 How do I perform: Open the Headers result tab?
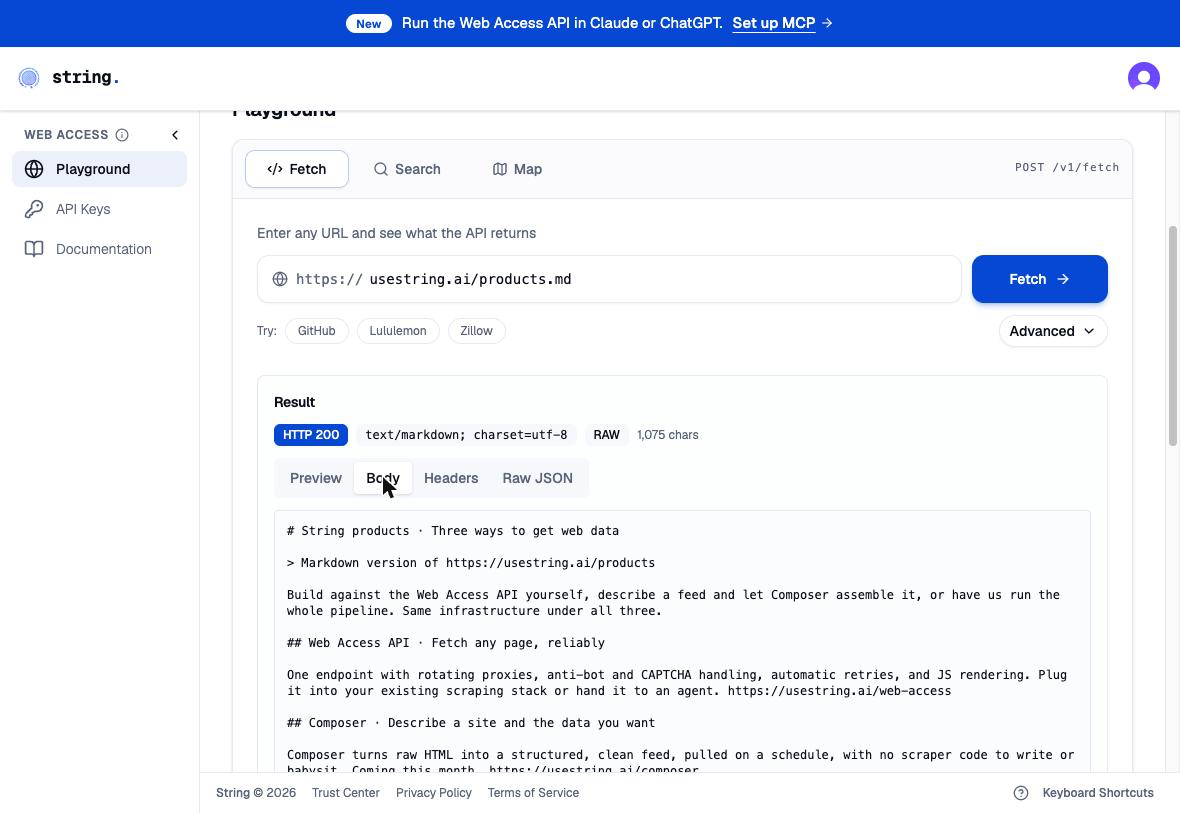[451, 479]
